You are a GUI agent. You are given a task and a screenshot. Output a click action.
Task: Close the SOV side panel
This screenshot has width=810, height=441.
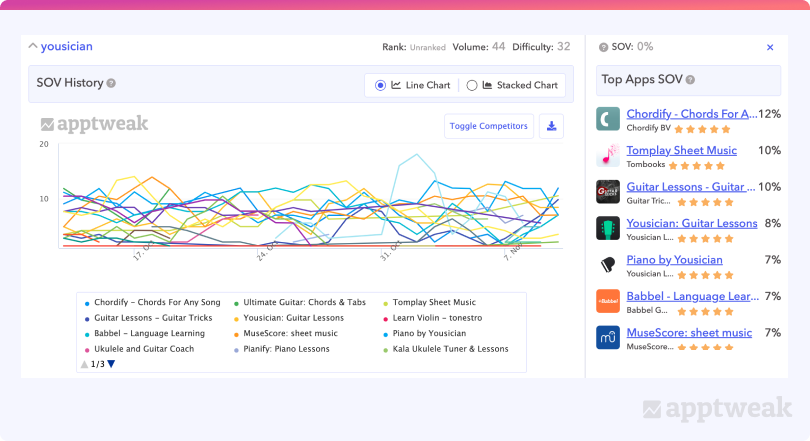click(x=770, y=48)
